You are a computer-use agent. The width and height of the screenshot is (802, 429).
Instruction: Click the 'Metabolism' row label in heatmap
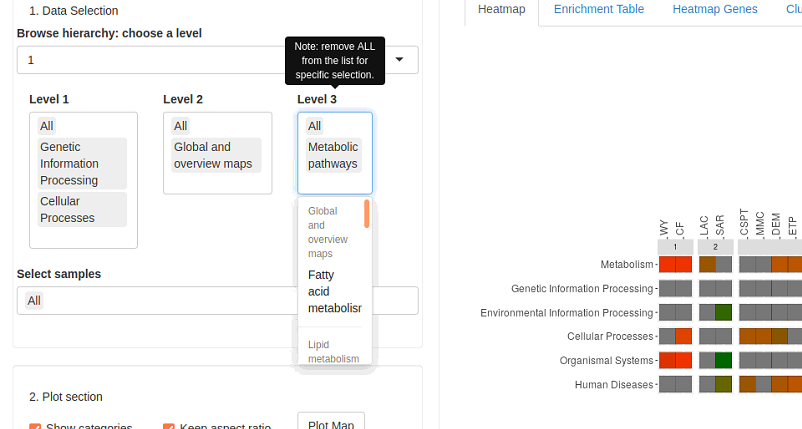click(x=627, y=264)
